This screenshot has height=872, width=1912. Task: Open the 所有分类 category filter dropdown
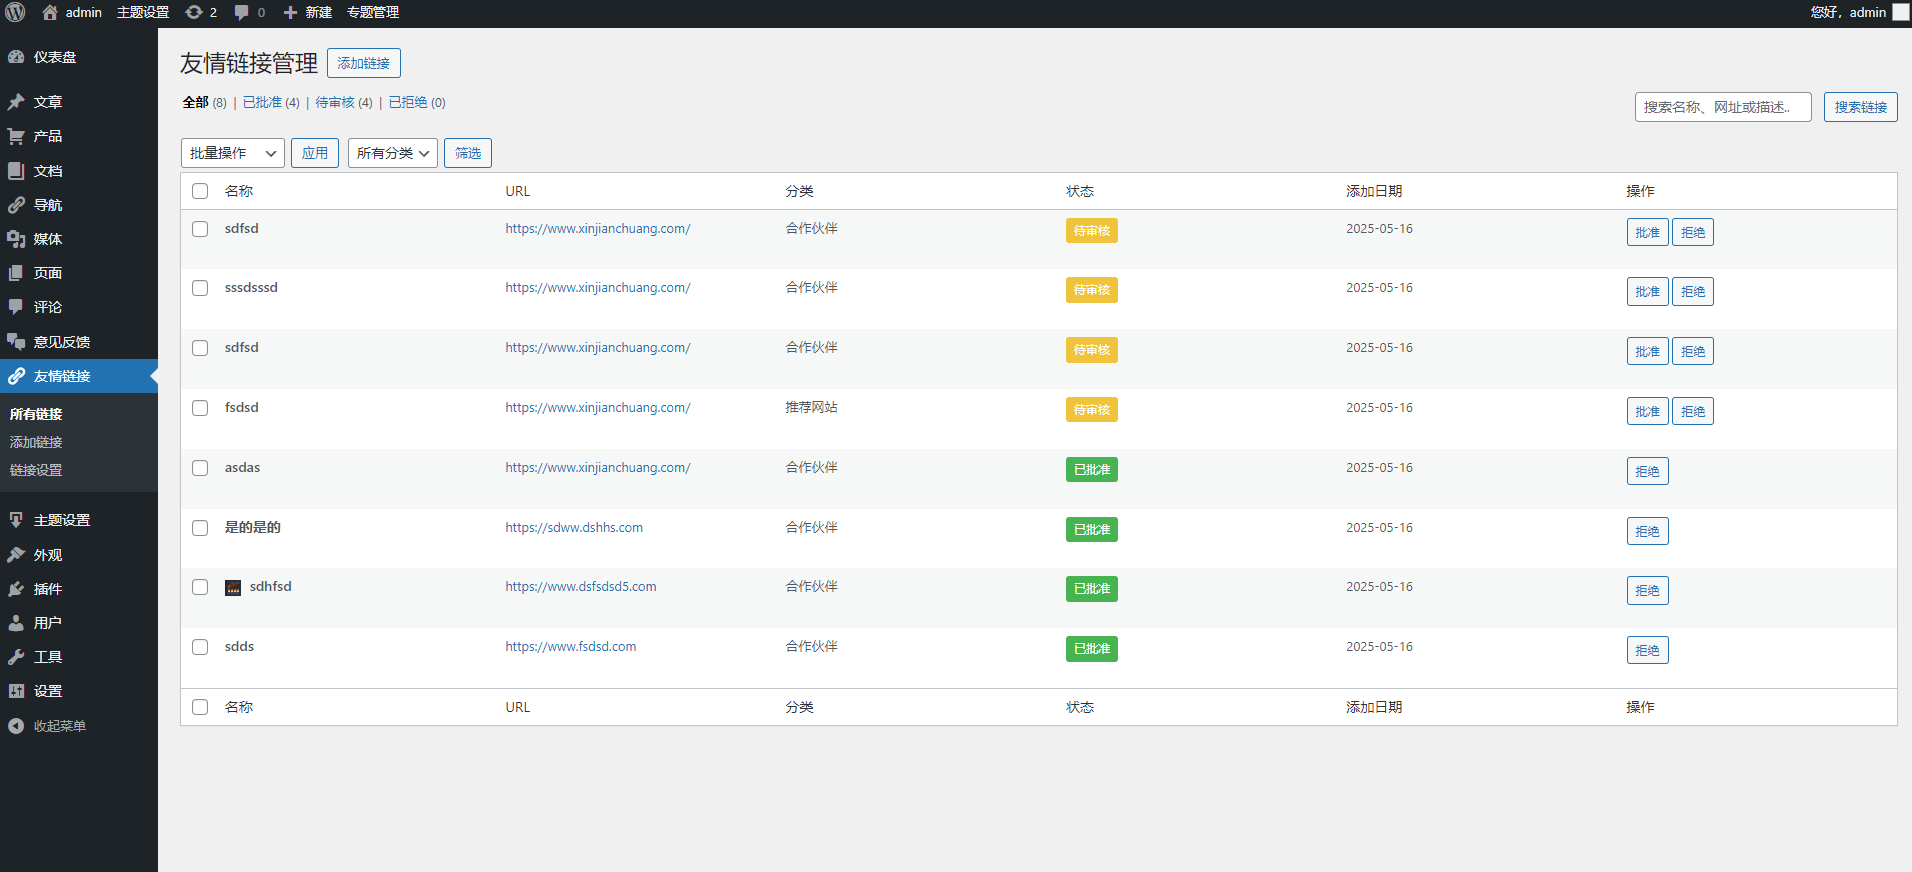392,153
